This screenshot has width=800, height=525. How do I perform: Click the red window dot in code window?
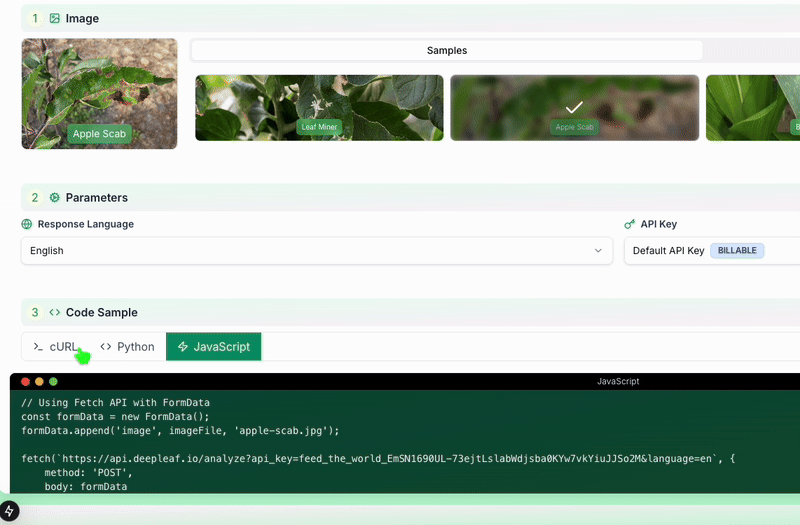[25, 382]
